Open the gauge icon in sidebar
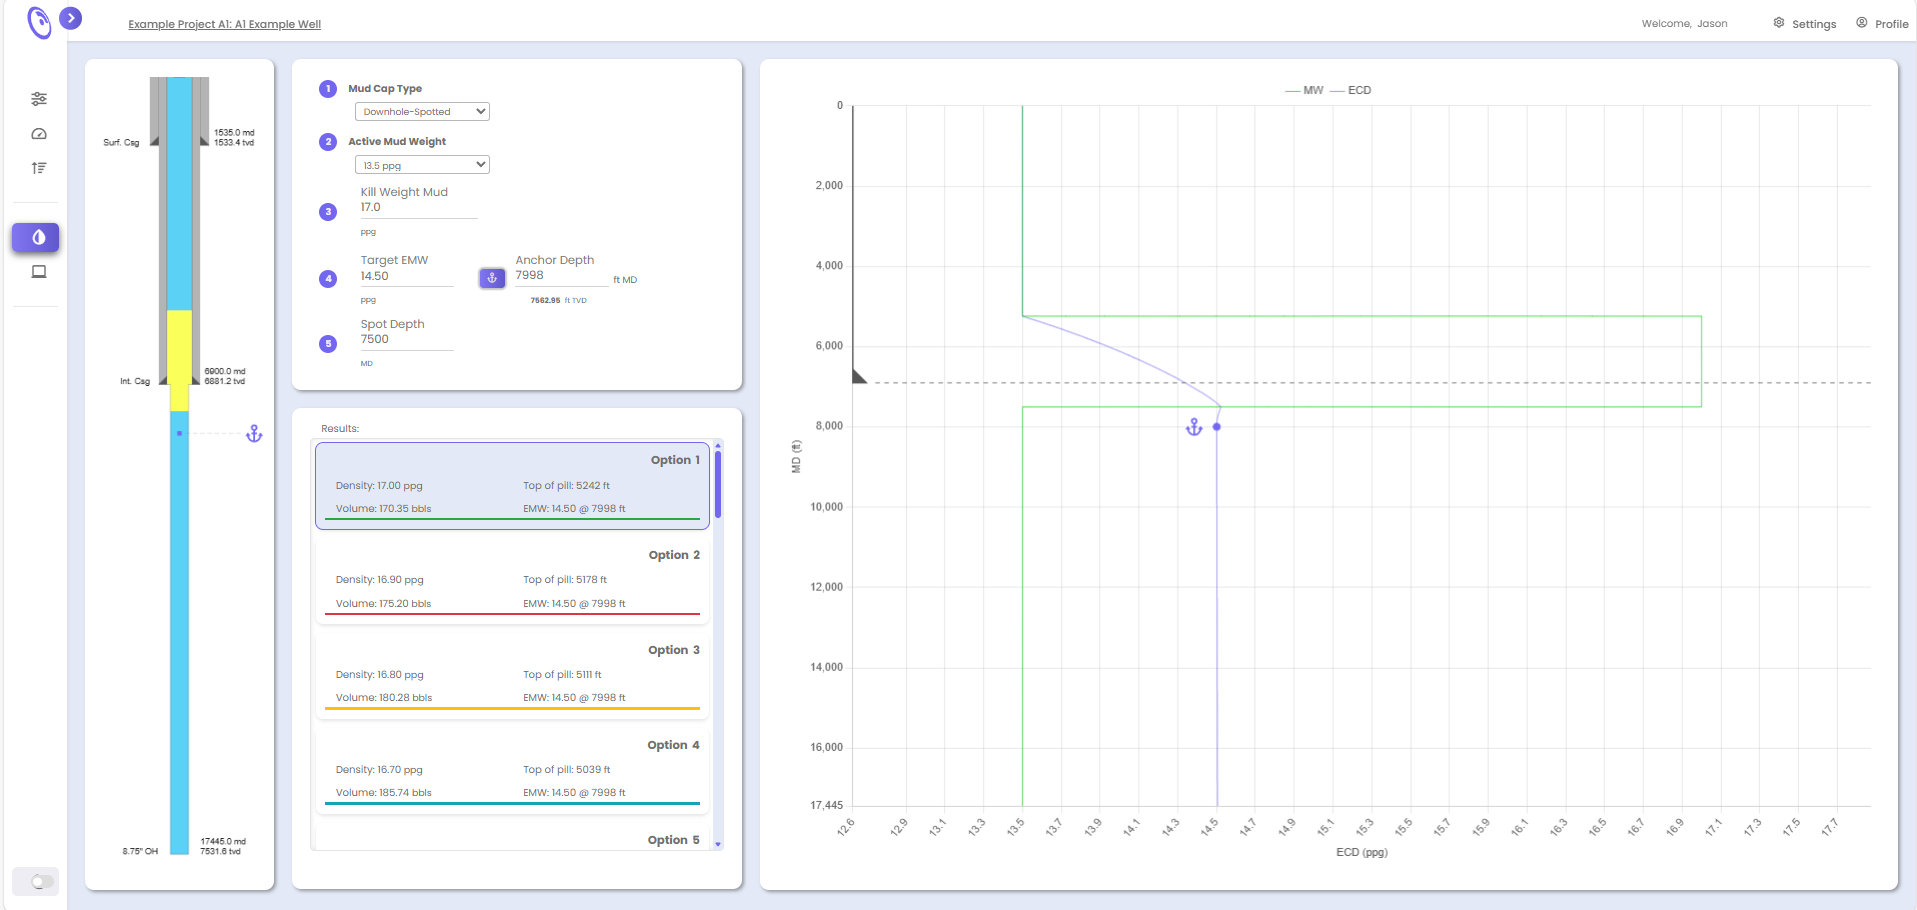Screen dimensions: 1917x910 point(39,134)
